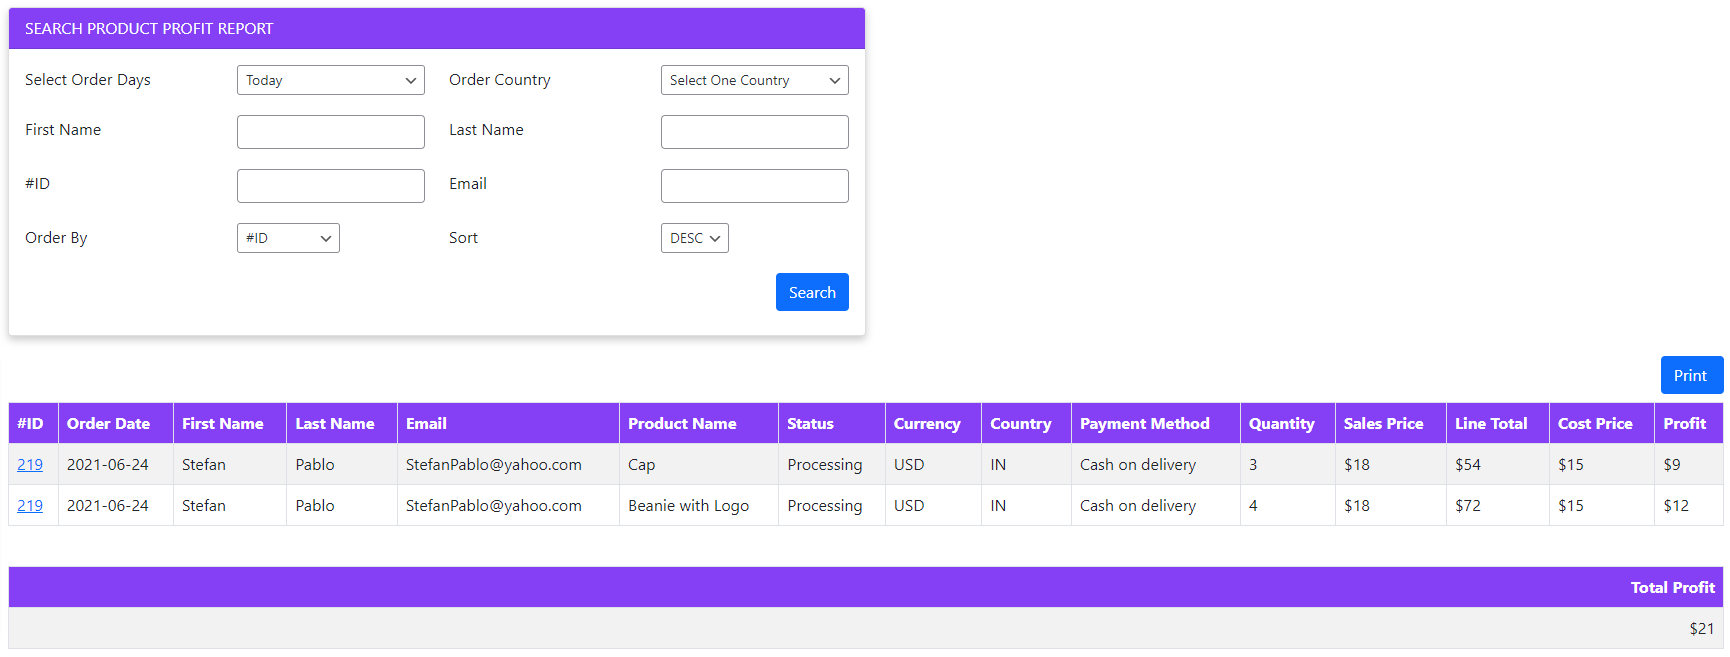
Task: Click the Profit column header
Action: (x=1684, y=424)
